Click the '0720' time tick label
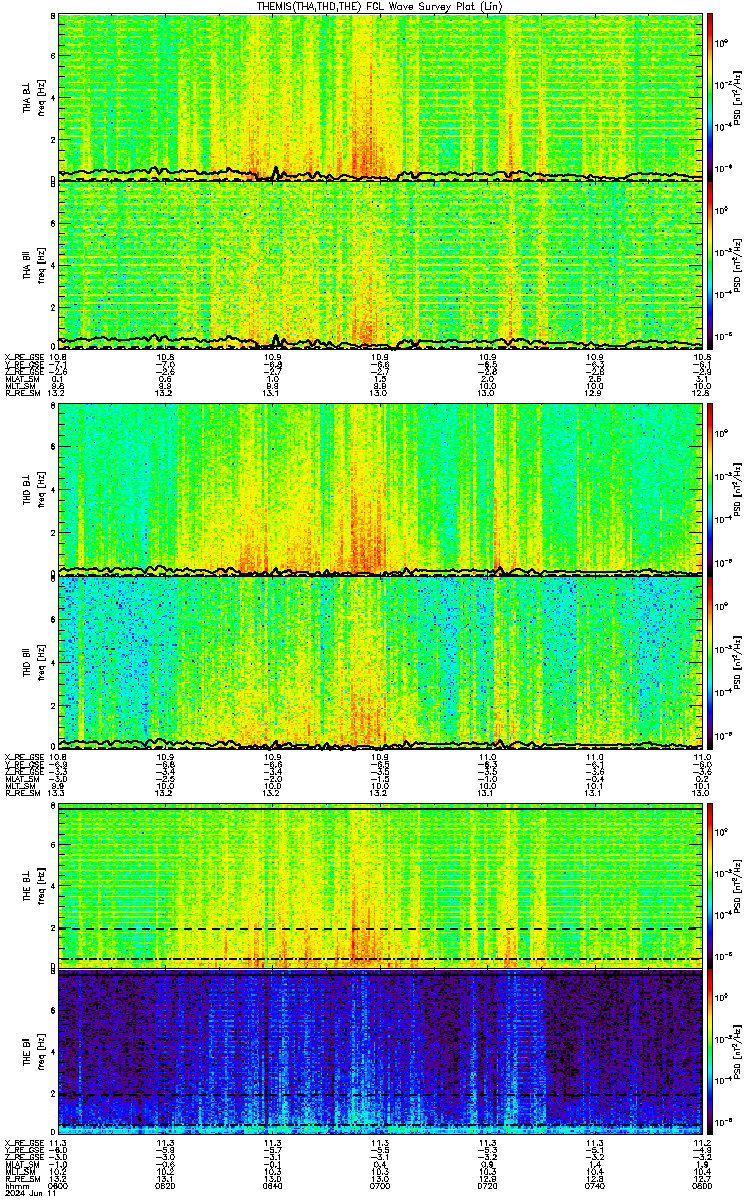Screen dimensions: 750x1200 click(x=487, y=1186)
